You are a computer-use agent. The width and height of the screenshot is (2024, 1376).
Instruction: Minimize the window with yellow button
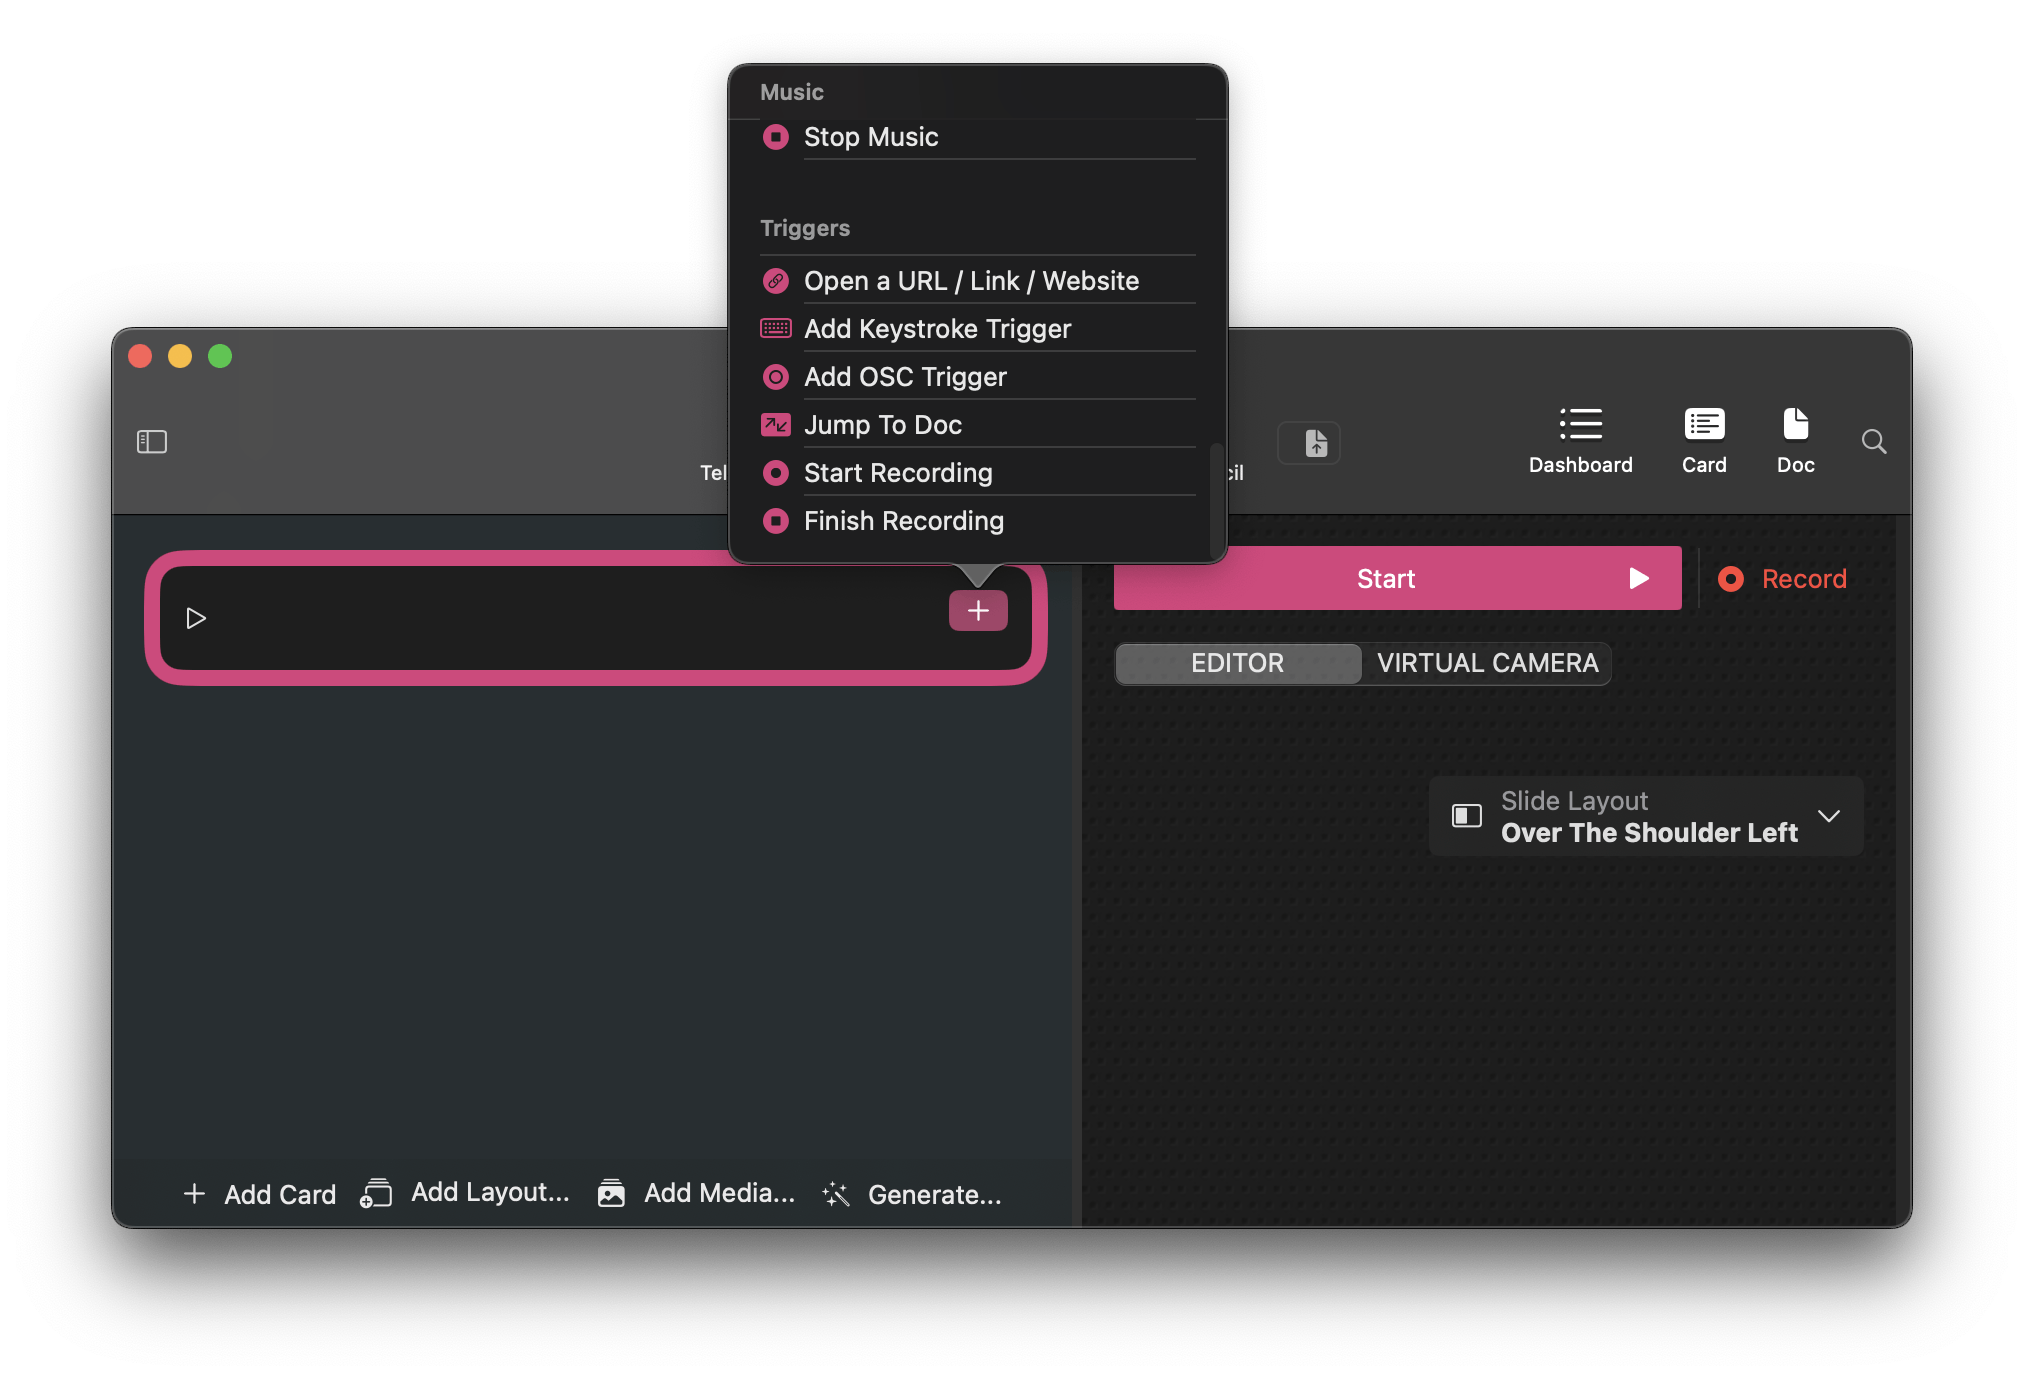pyautogui.click(x=180, y=356)
